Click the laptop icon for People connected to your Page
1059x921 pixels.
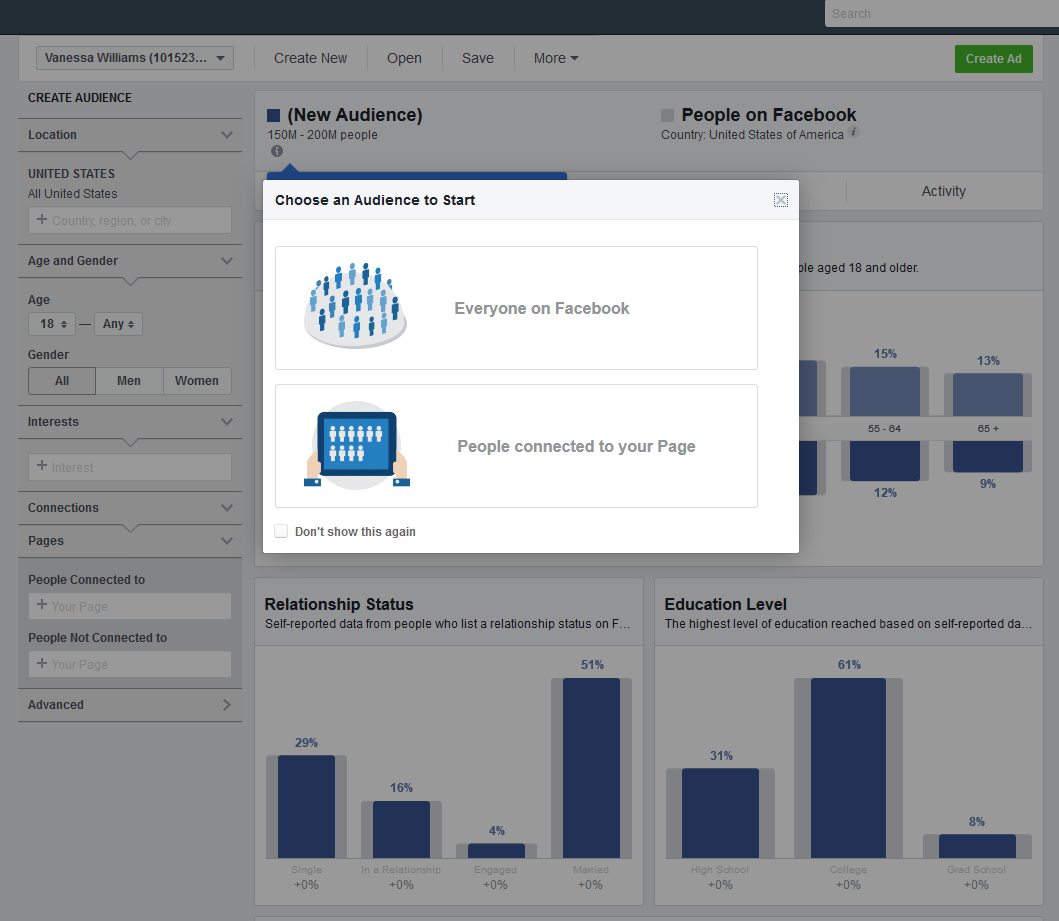point(356,446)
